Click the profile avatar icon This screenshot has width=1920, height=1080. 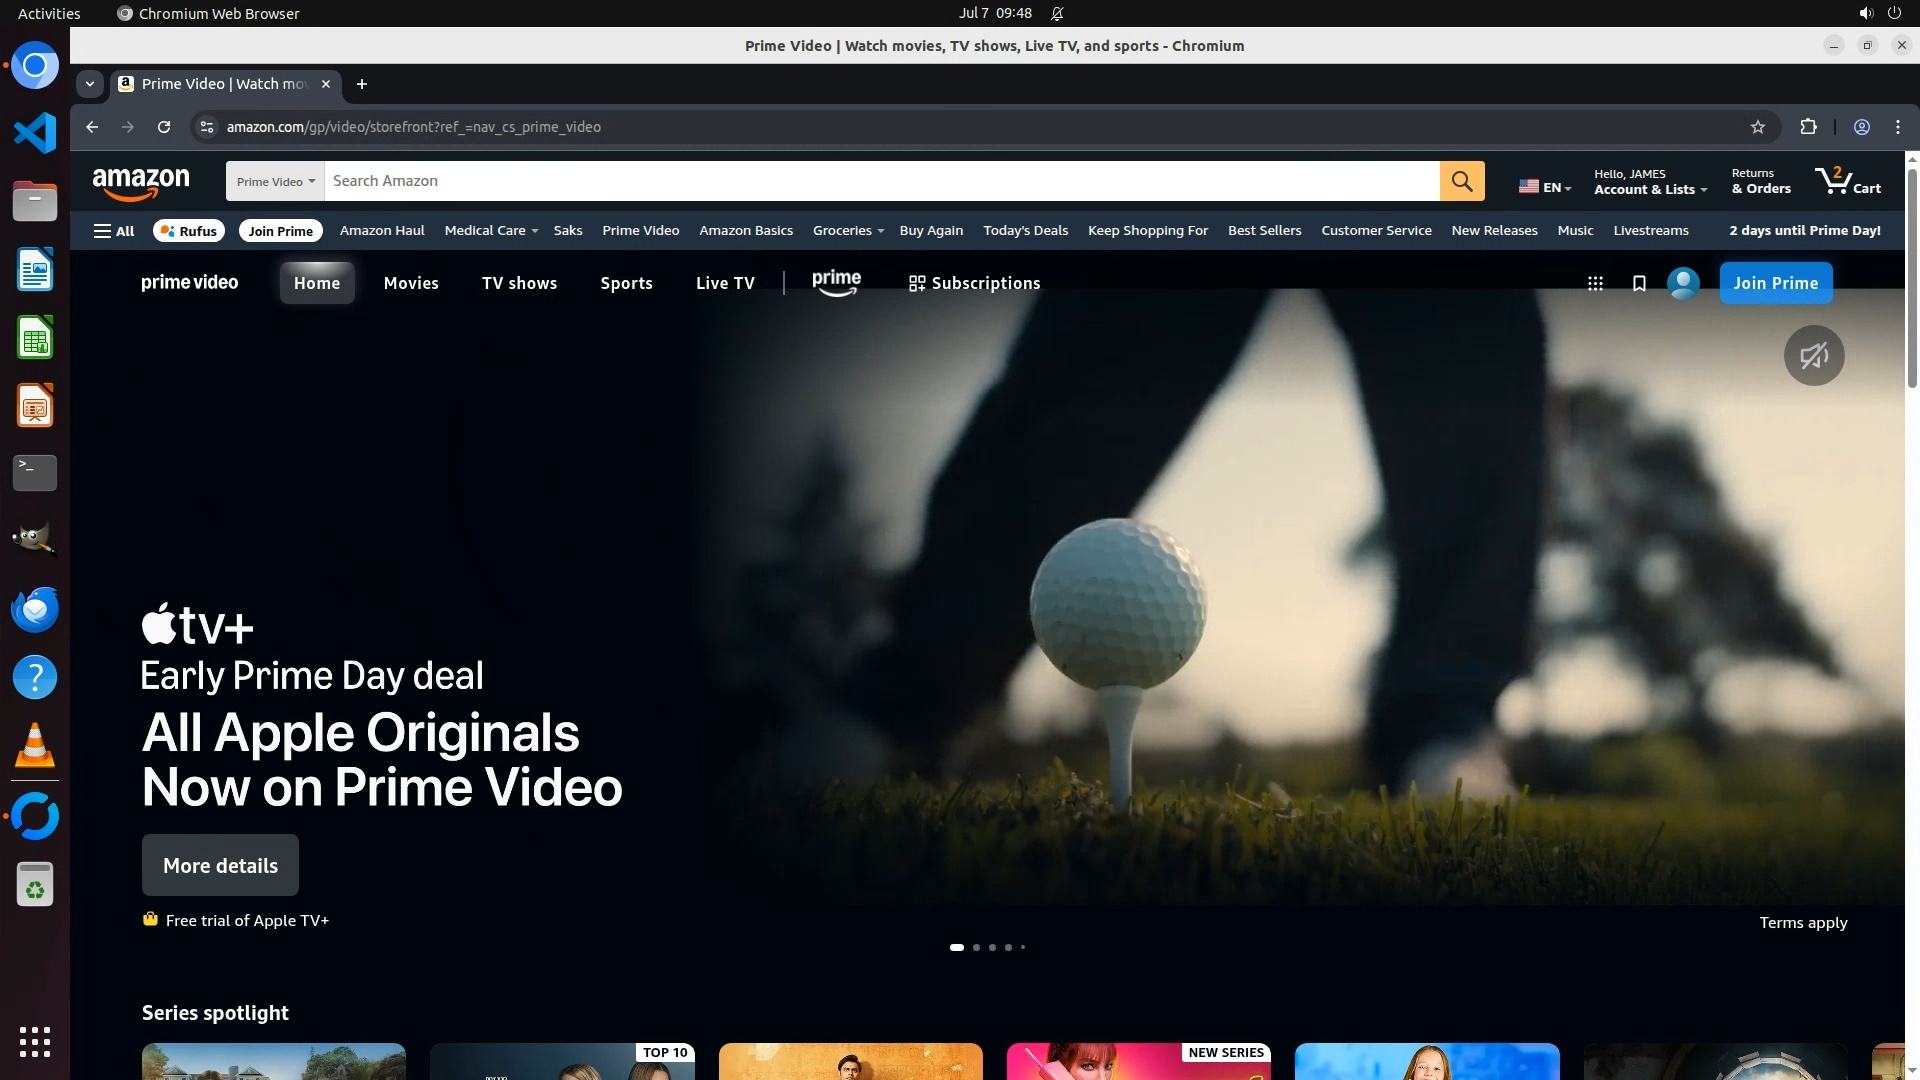(1683, 284)
